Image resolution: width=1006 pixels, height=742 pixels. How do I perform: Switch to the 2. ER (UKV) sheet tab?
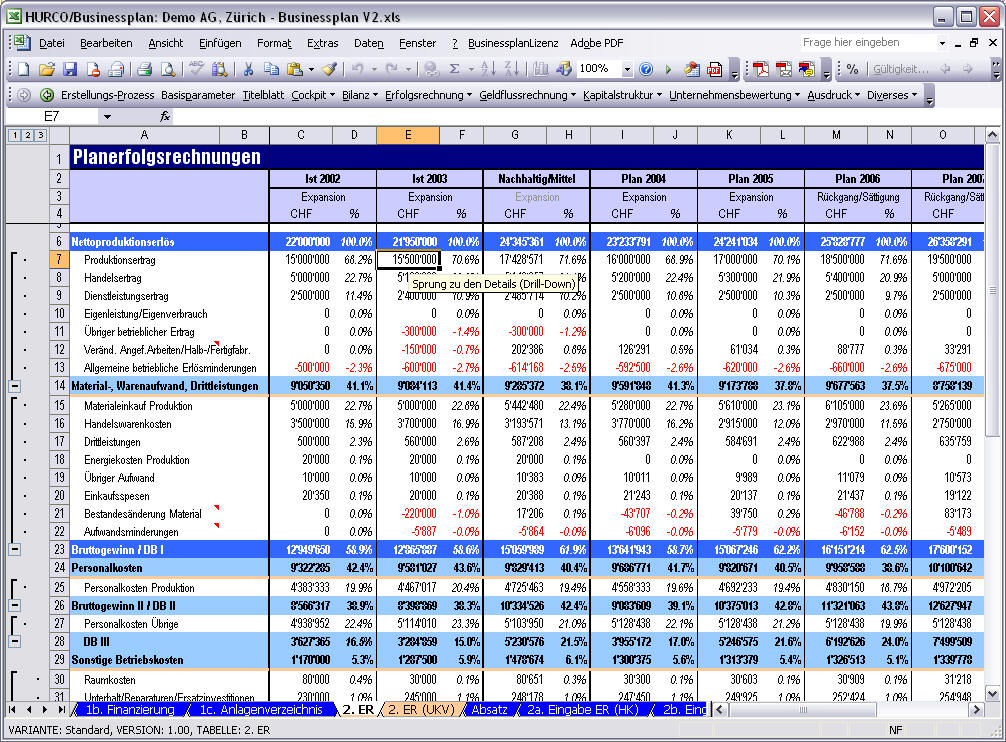[421, 709]
